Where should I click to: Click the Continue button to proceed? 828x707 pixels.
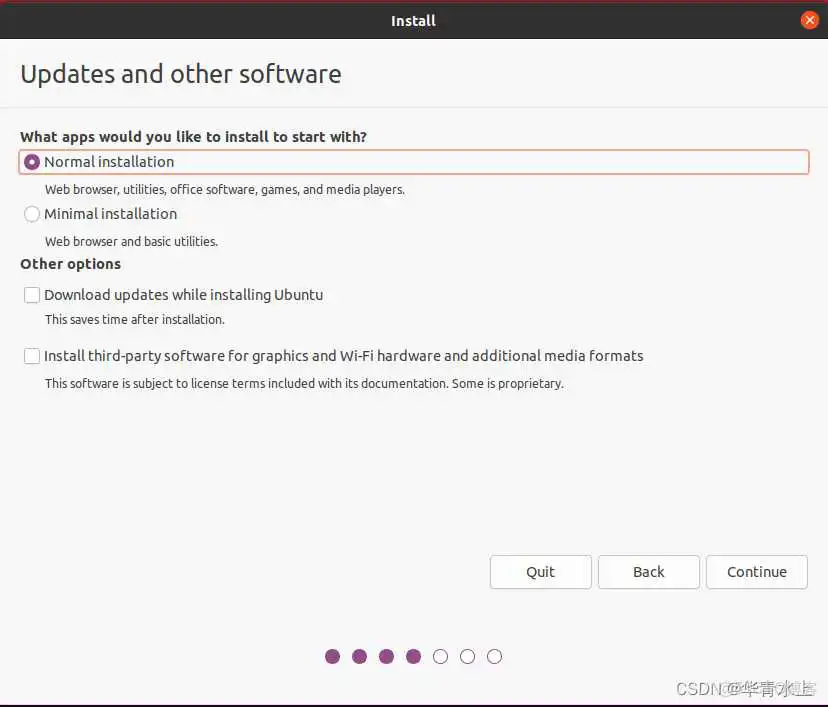[x=756, y=571]
